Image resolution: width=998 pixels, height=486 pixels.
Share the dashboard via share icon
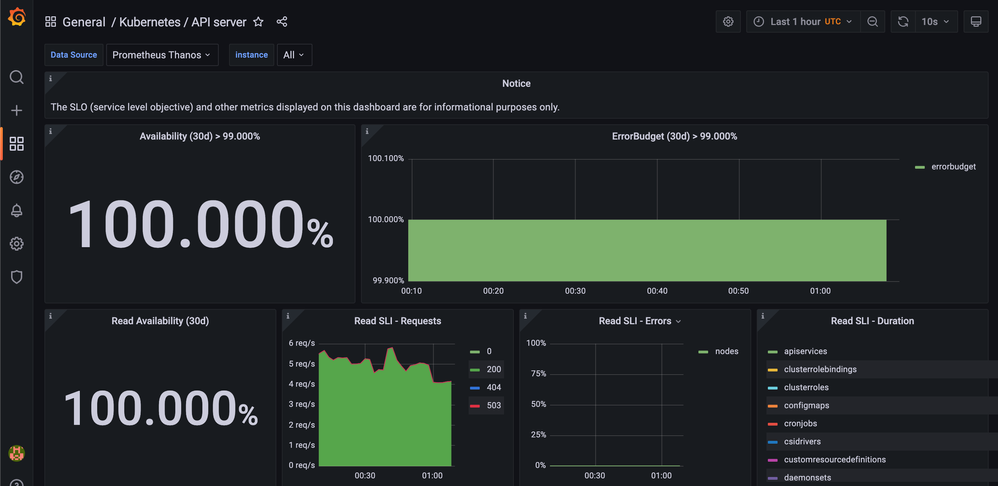tap(282, 22)
